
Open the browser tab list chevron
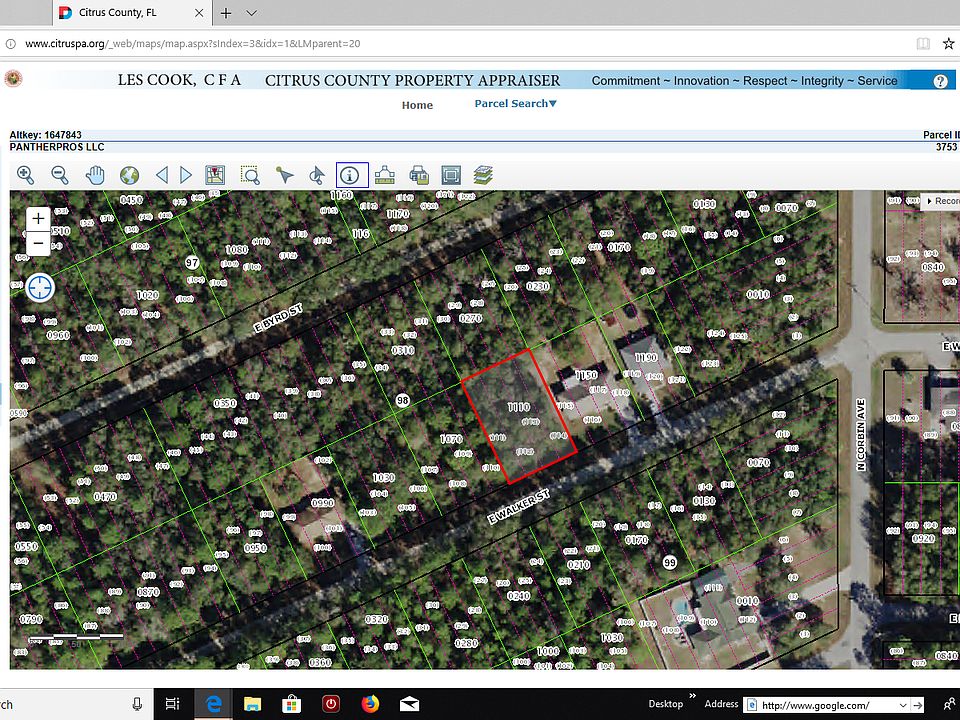pyautogui.click(x=251, y=13)
